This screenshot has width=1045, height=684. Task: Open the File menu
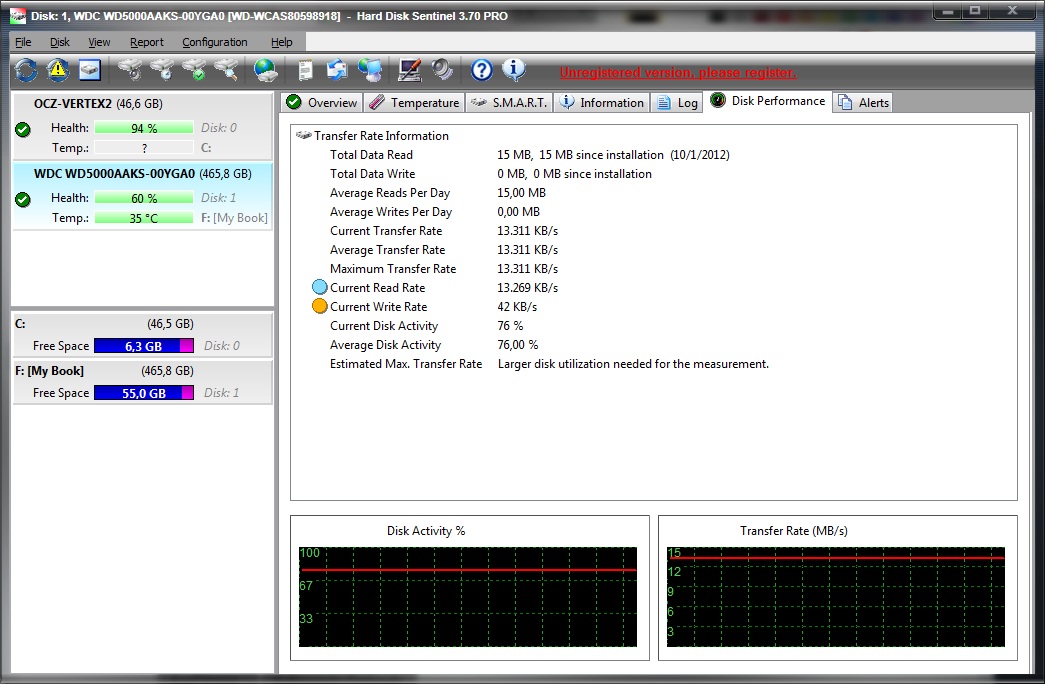click(x=23, y=42)
